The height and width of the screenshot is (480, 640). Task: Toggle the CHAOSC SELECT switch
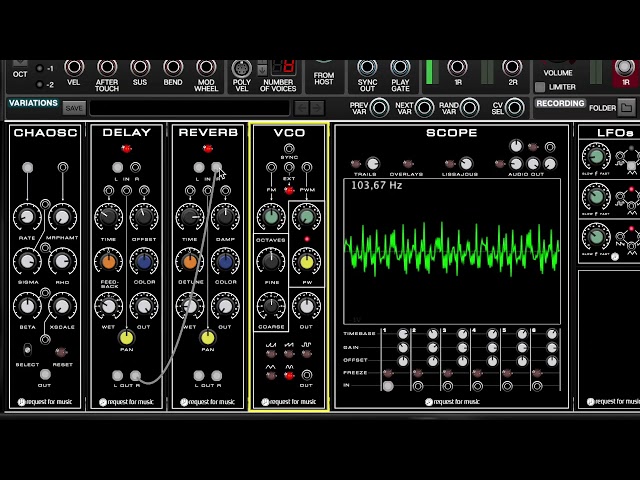(x=27, y=349)
